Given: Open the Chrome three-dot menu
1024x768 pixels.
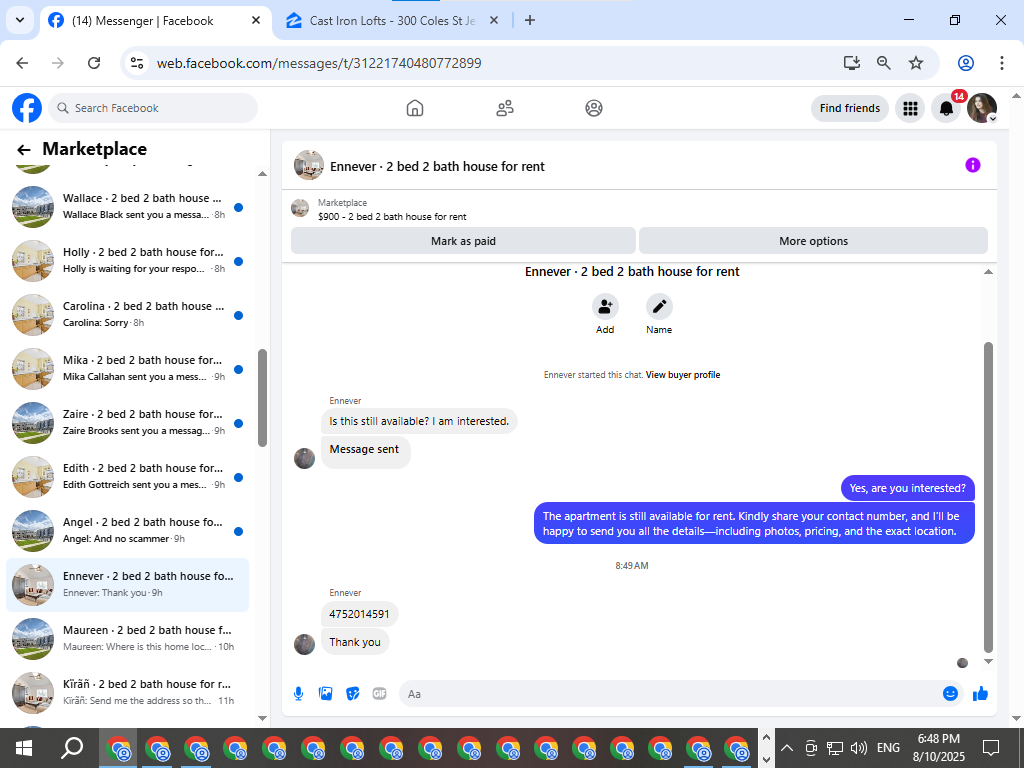Looking at the screenshot, I should (1002, 63).
